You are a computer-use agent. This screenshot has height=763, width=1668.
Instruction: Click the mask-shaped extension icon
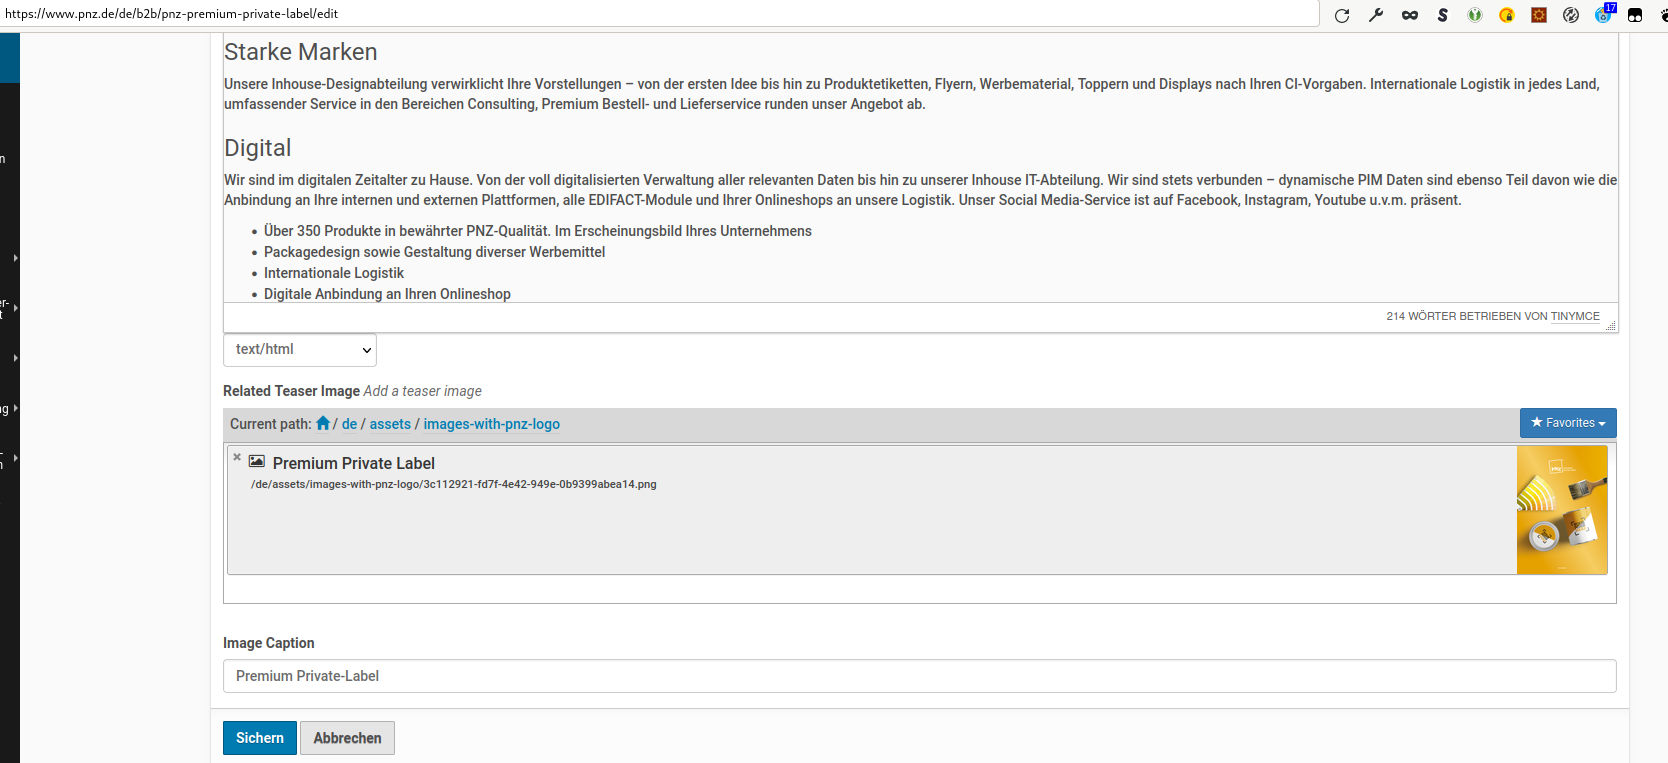(1410, 15)
